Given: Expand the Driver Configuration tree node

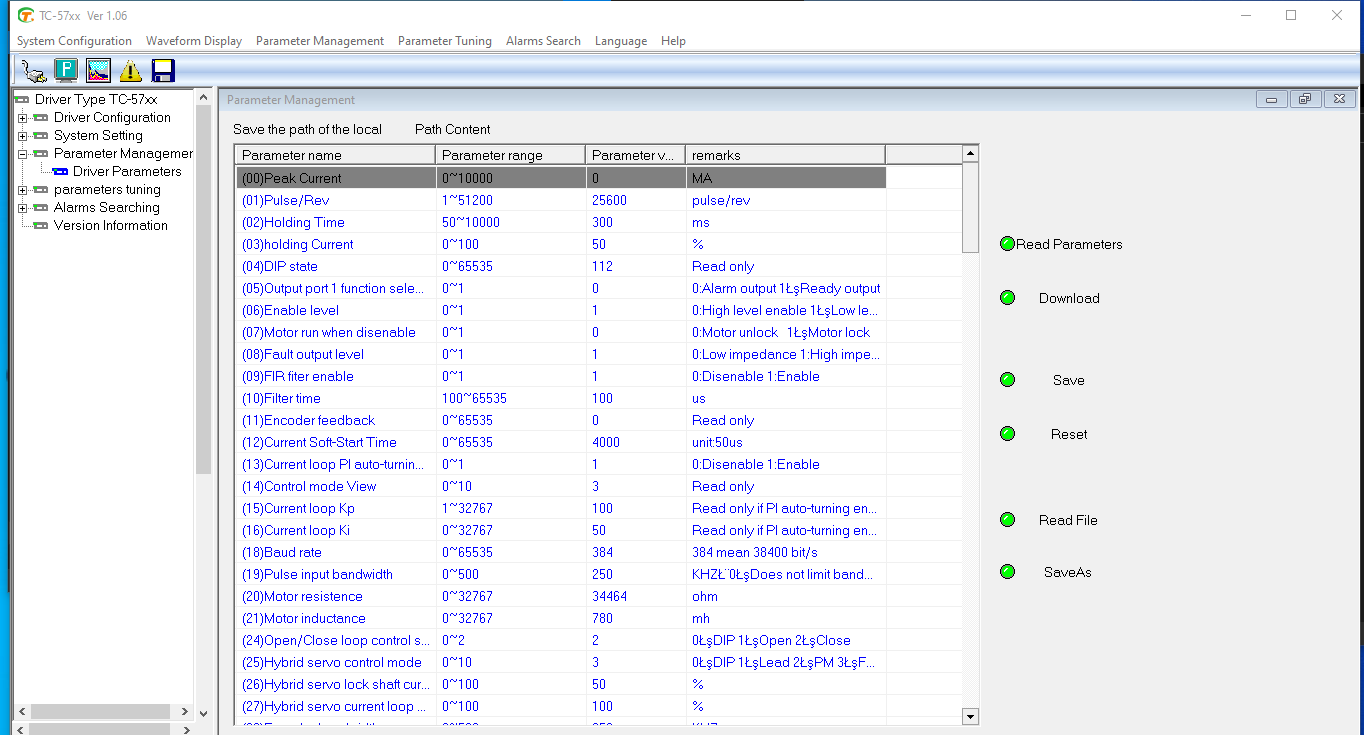Looking at the screenshot, I should (22, 117).
